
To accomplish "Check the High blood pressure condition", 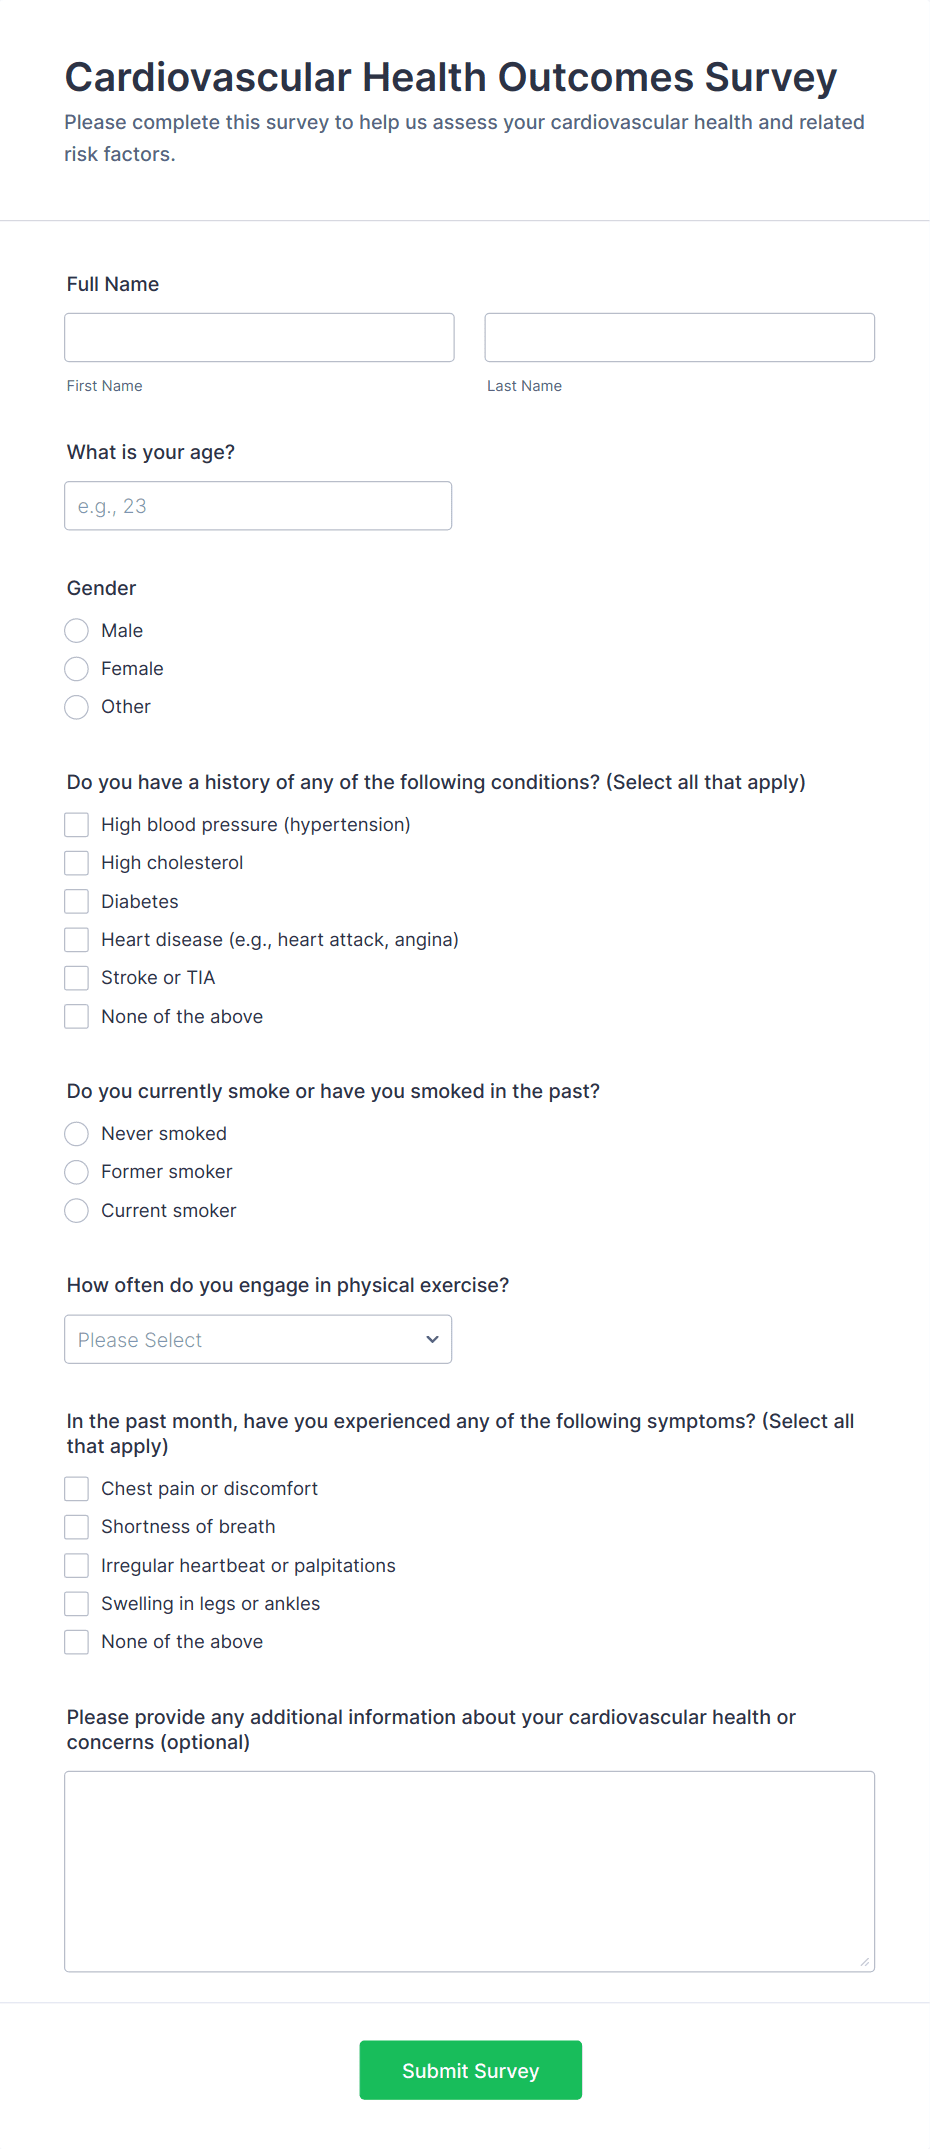I will click(x=76, y=824).
